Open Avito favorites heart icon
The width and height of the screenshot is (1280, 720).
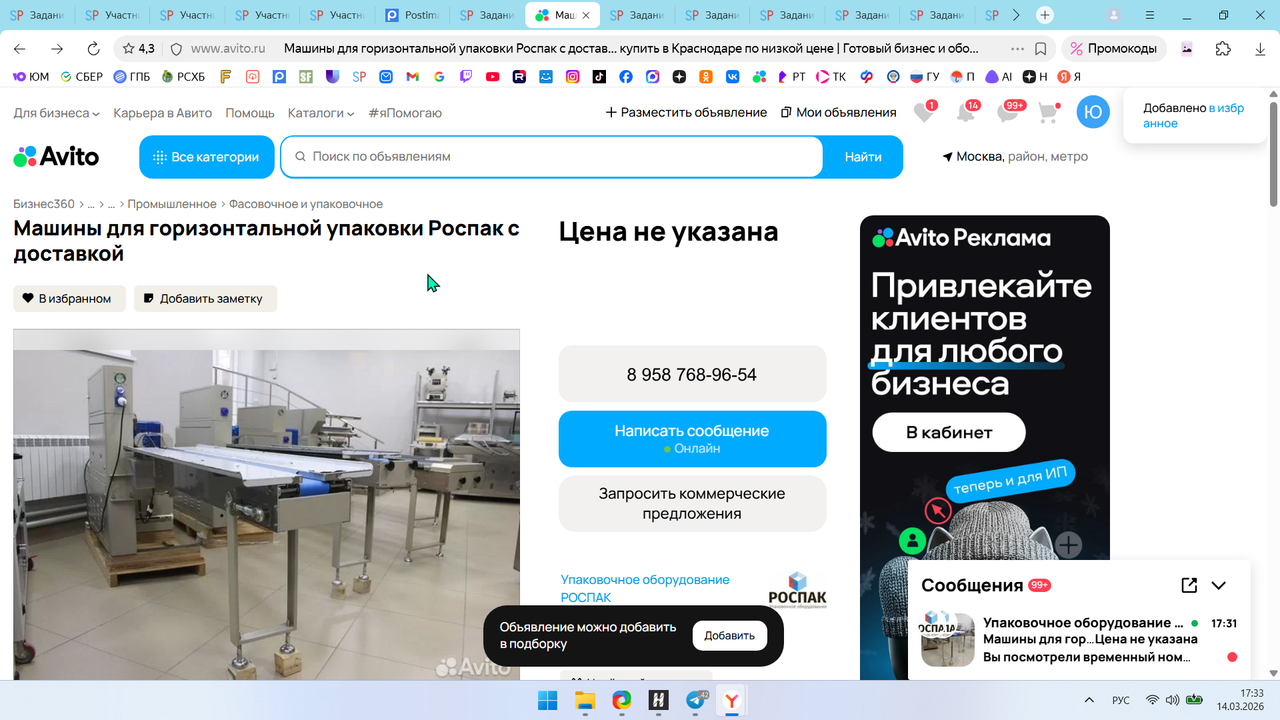coord(924,113)
